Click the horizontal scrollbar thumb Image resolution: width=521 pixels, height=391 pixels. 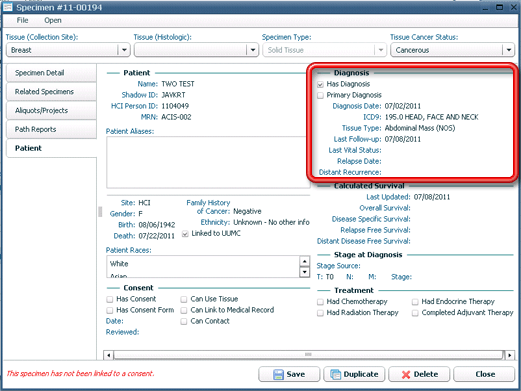coord(308,355)
